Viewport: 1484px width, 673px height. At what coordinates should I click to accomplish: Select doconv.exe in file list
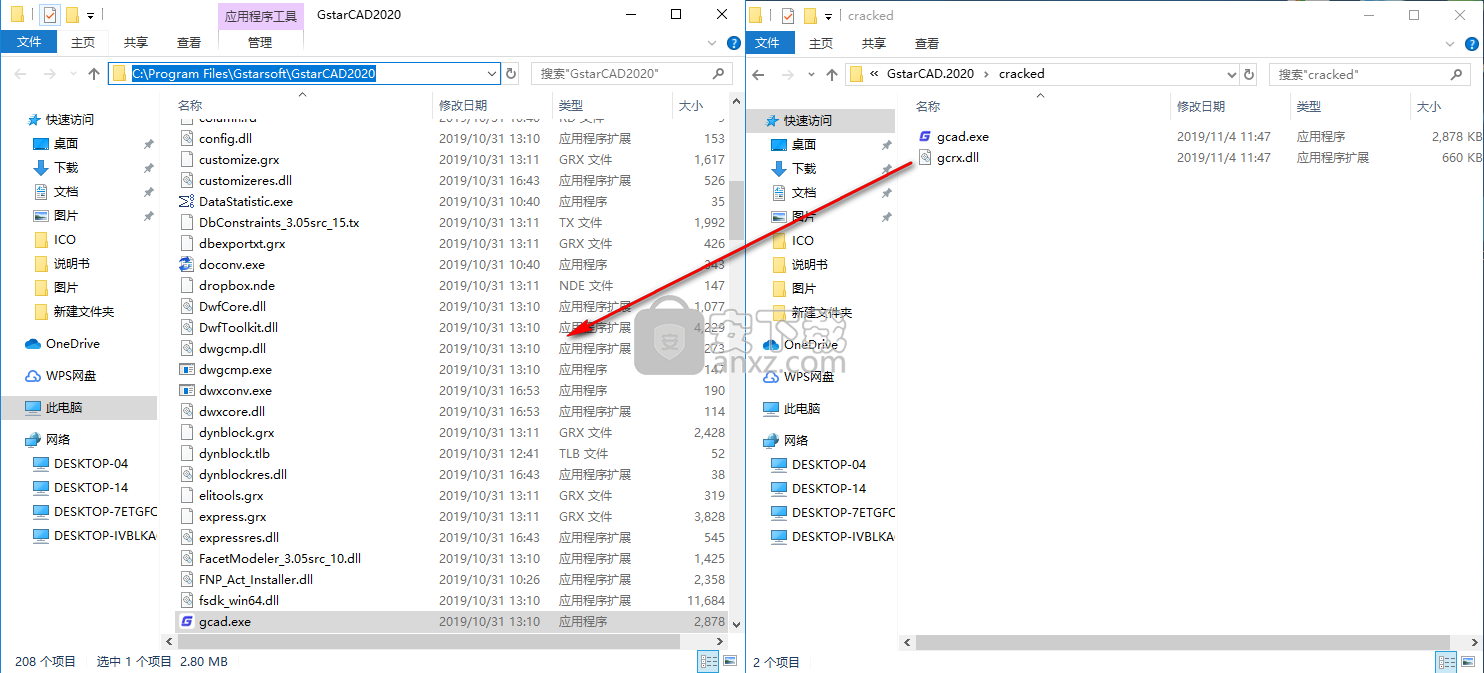click(x=232, y=265)
